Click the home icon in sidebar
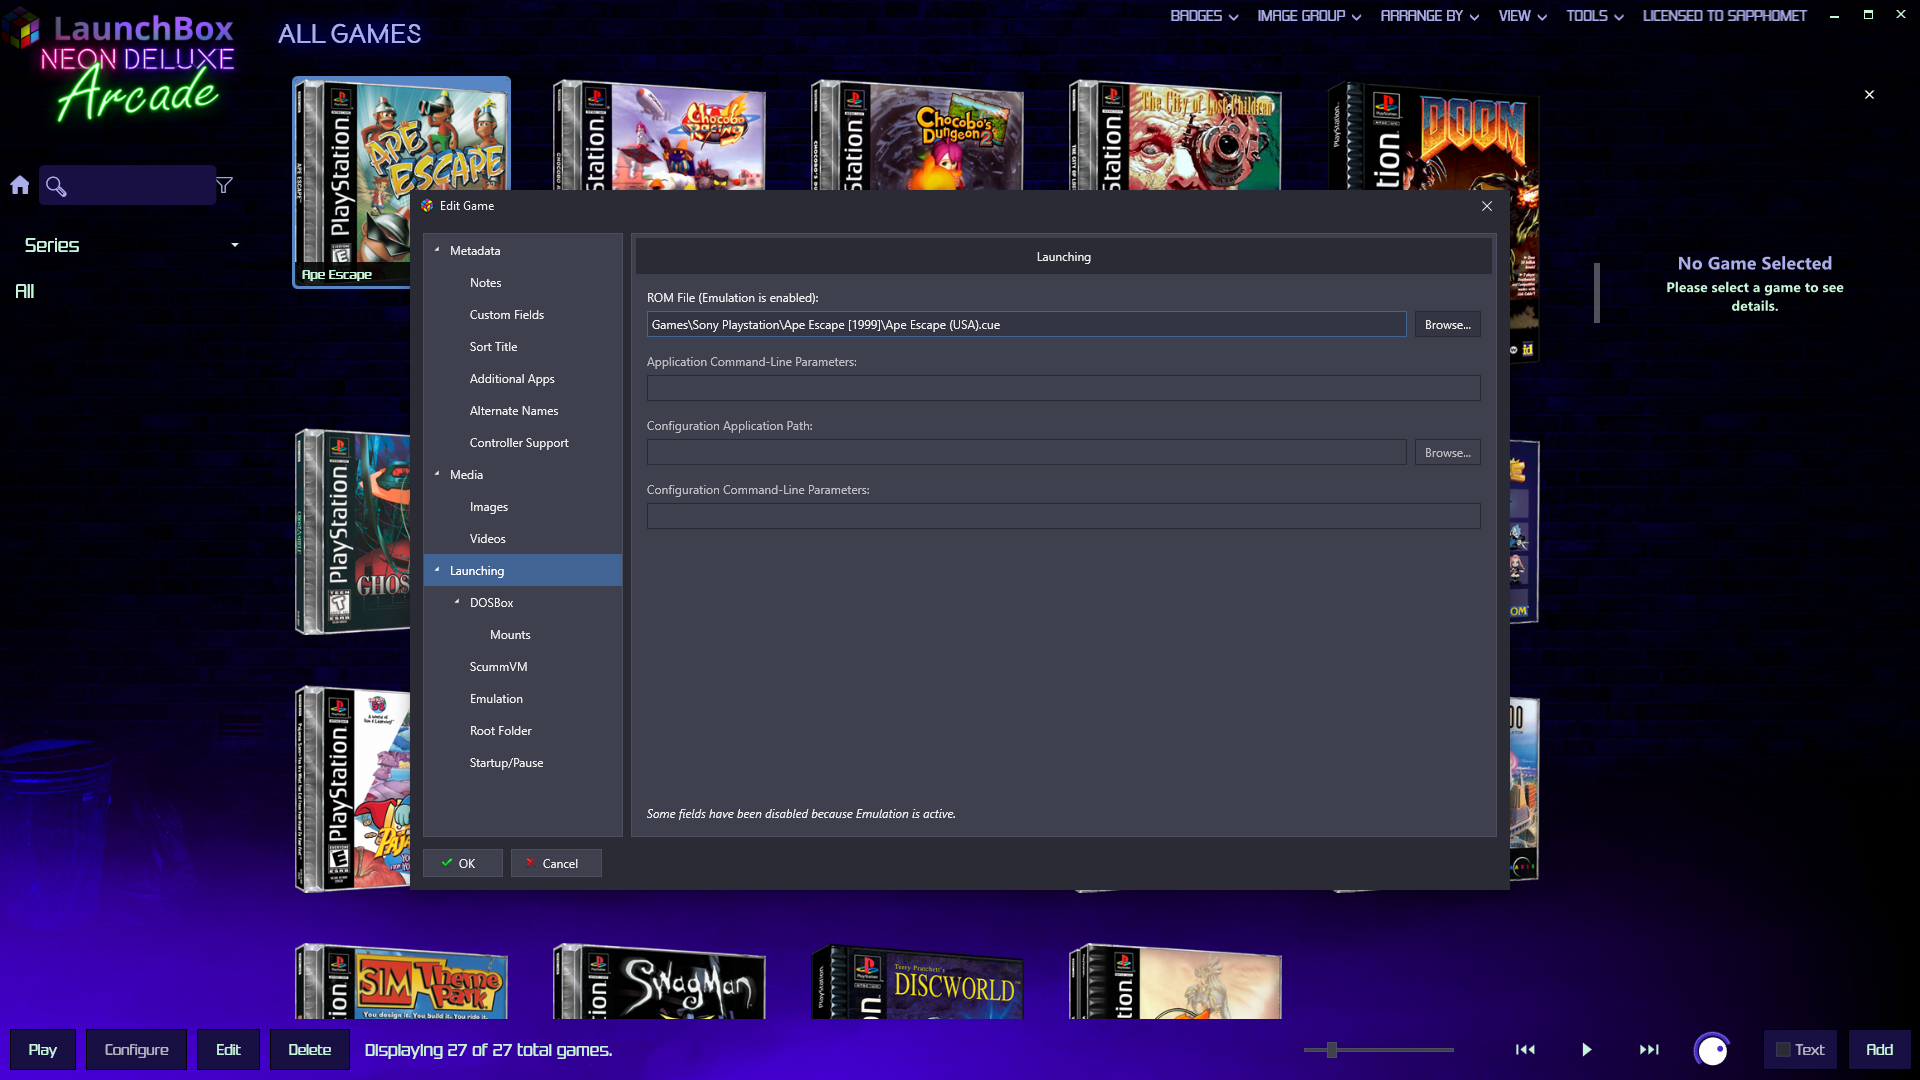 pos(20,185)
